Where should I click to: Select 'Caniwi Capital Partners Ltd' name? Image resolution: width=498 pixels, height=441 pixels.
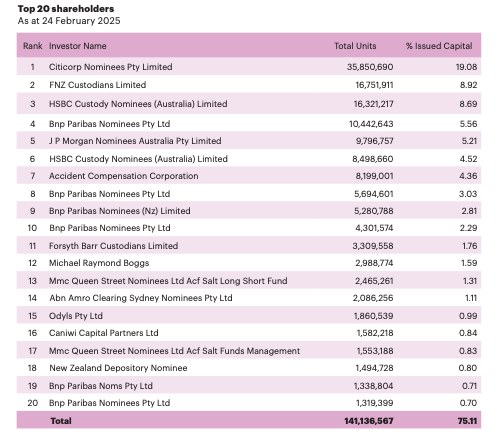103,333
